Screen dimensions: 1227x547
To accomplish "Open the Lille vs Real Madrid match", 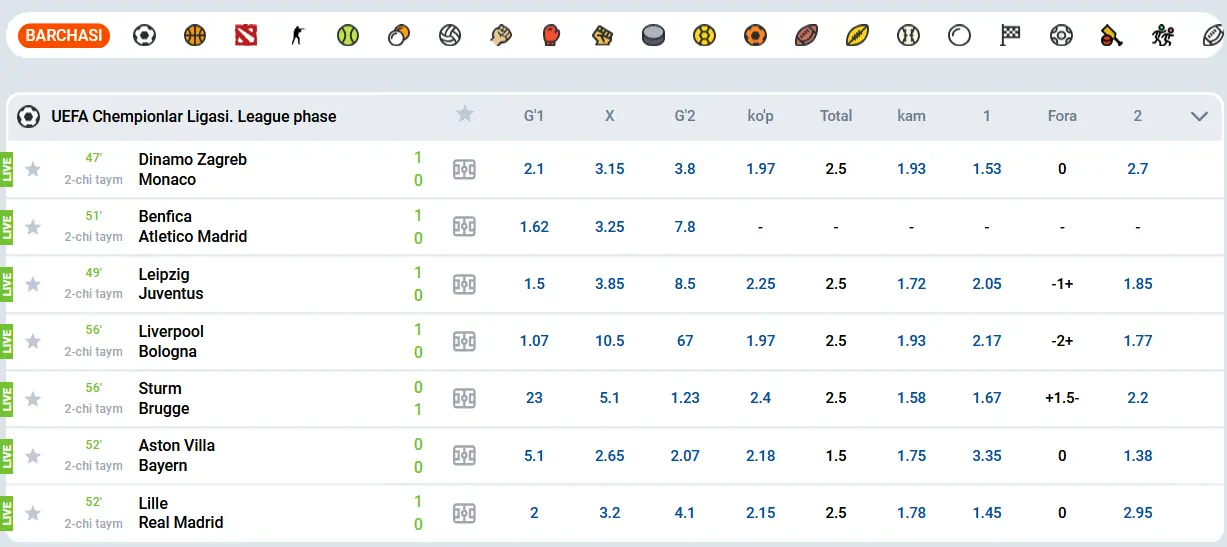I will click(181, 513).
